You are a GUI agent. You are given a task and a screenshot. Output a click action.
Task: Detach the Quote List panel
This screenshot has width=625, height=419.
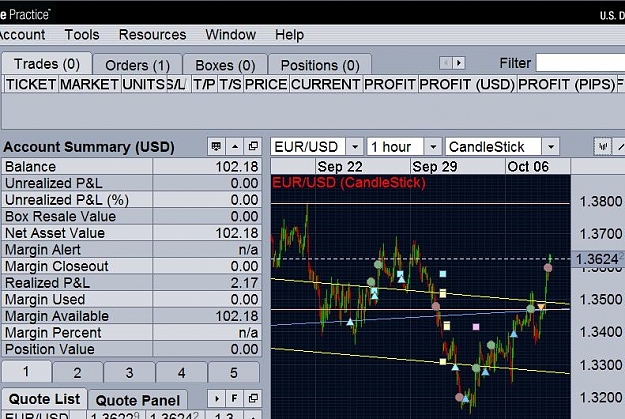tap(253, 398)
